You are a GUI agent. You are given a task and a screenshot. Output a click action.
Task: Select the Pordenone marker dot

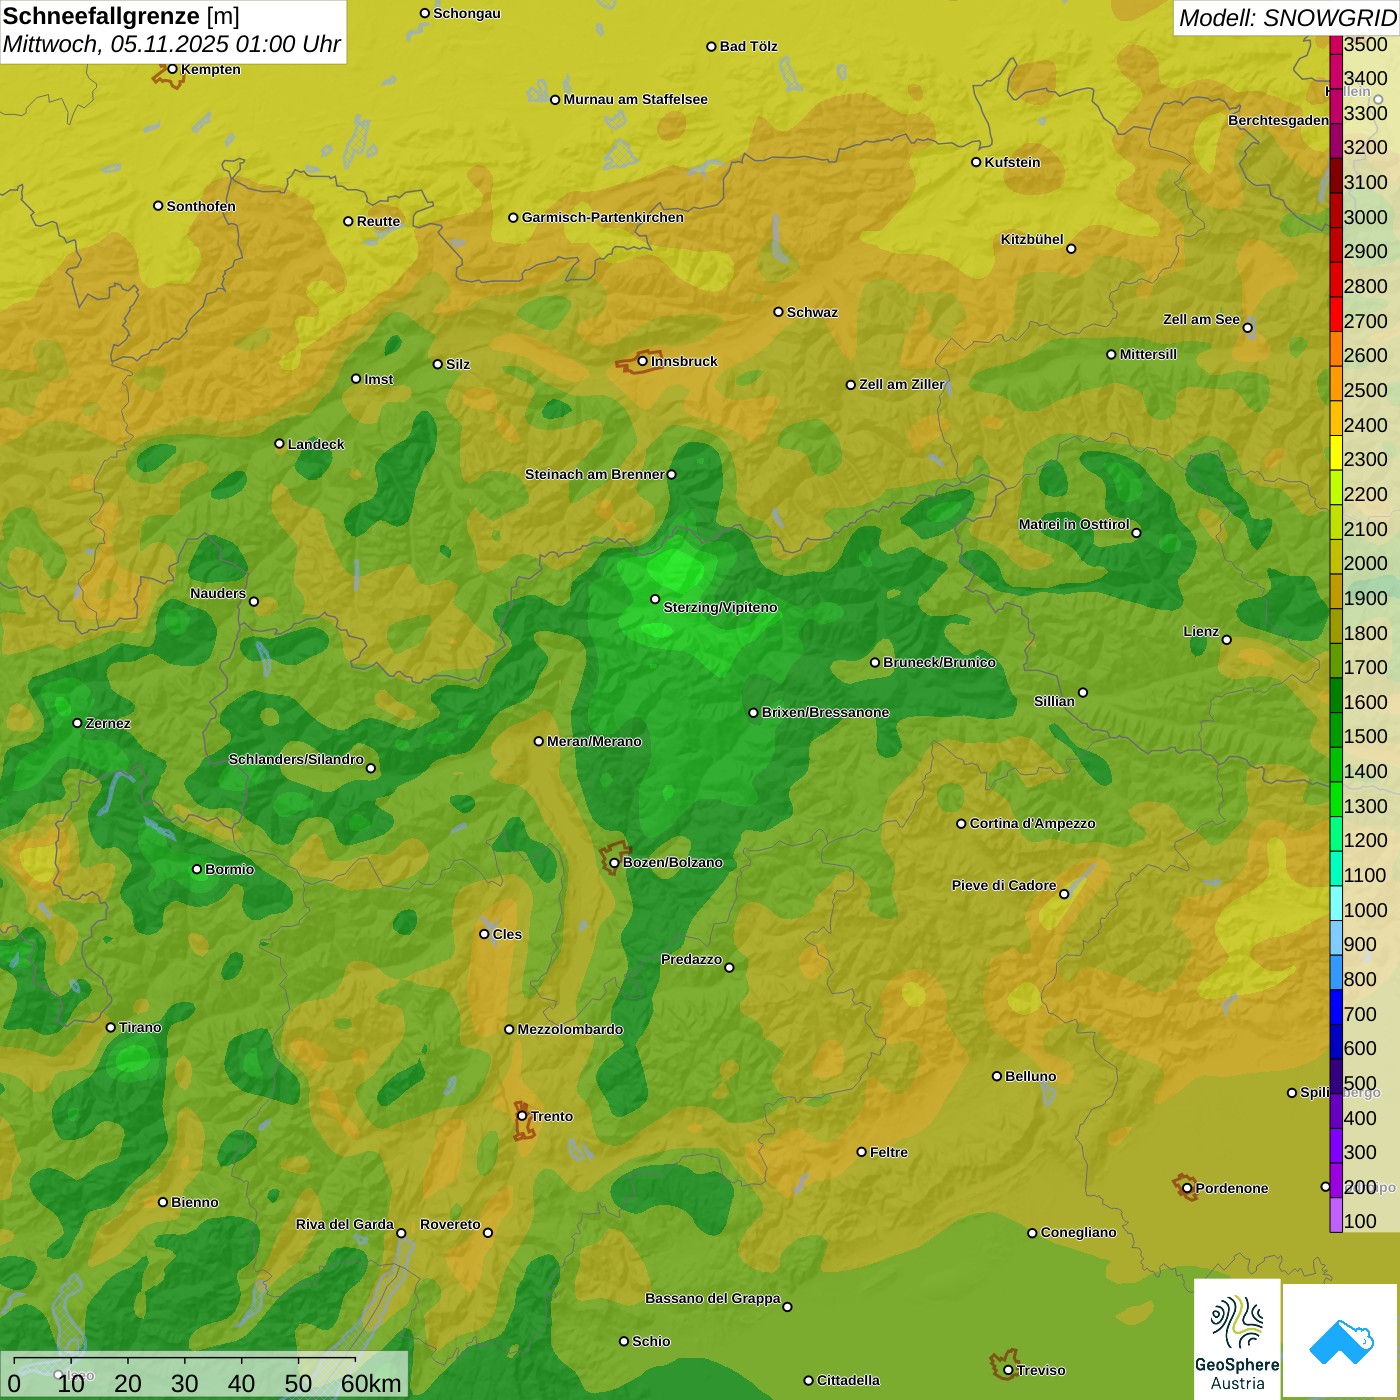[x=1187, y=1188]
